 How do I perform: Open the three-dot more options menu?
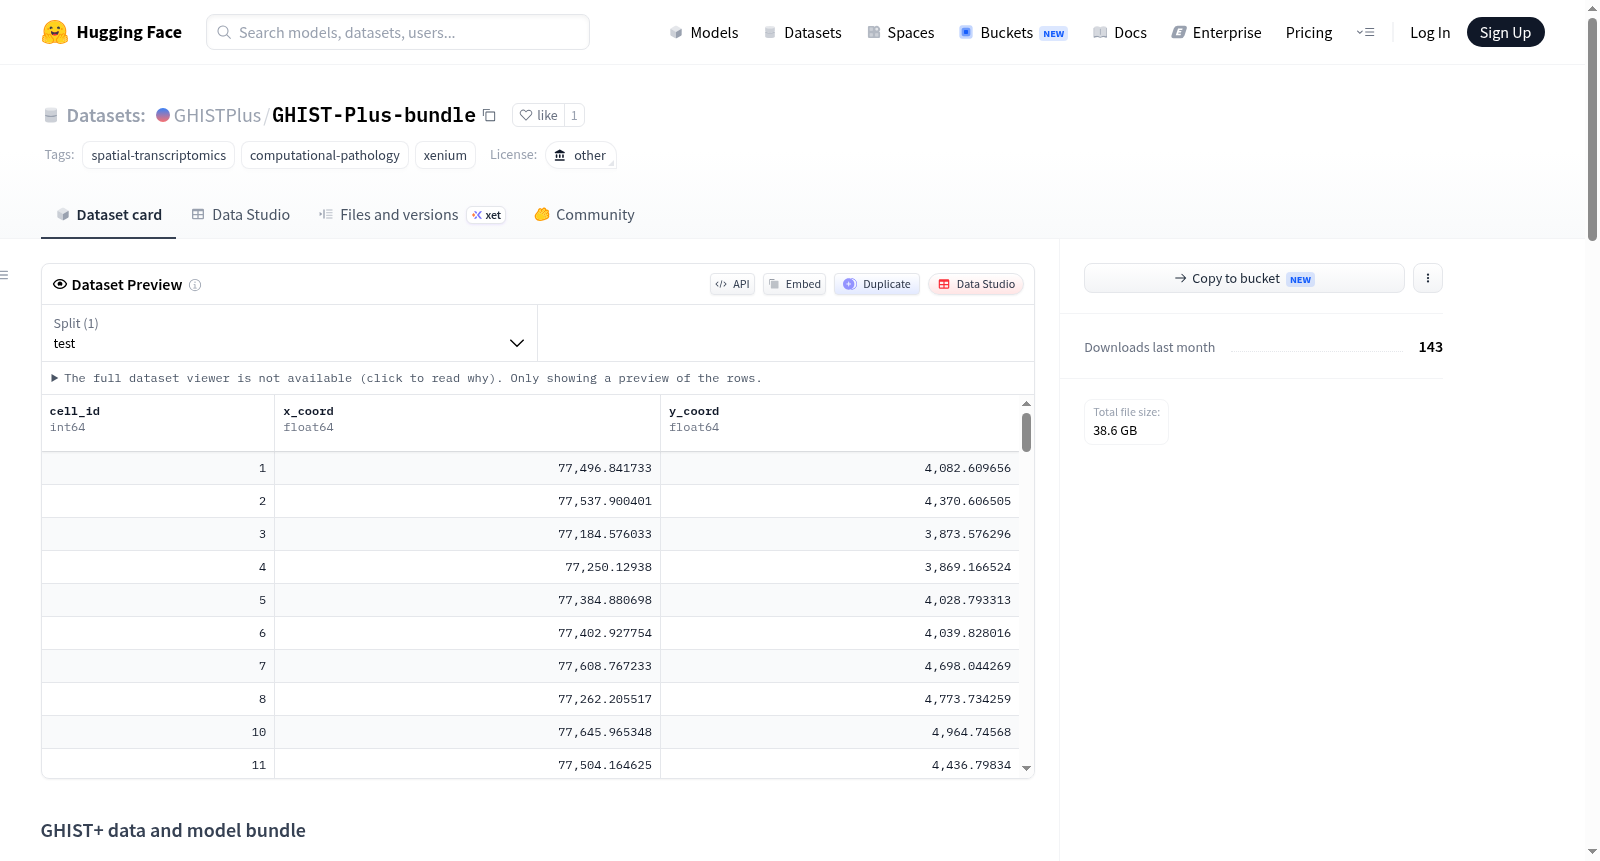click(x=1428, y=278)
